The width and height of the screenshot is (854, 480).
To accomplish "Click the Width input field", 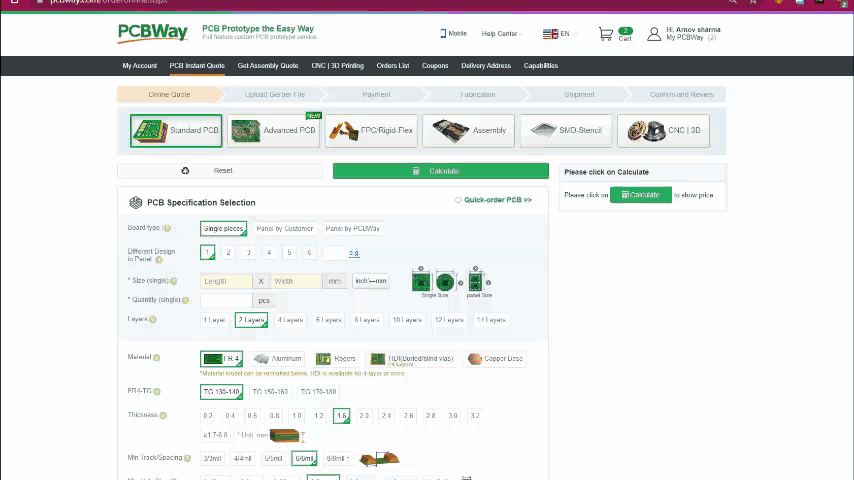I will (x=296, y=282).
